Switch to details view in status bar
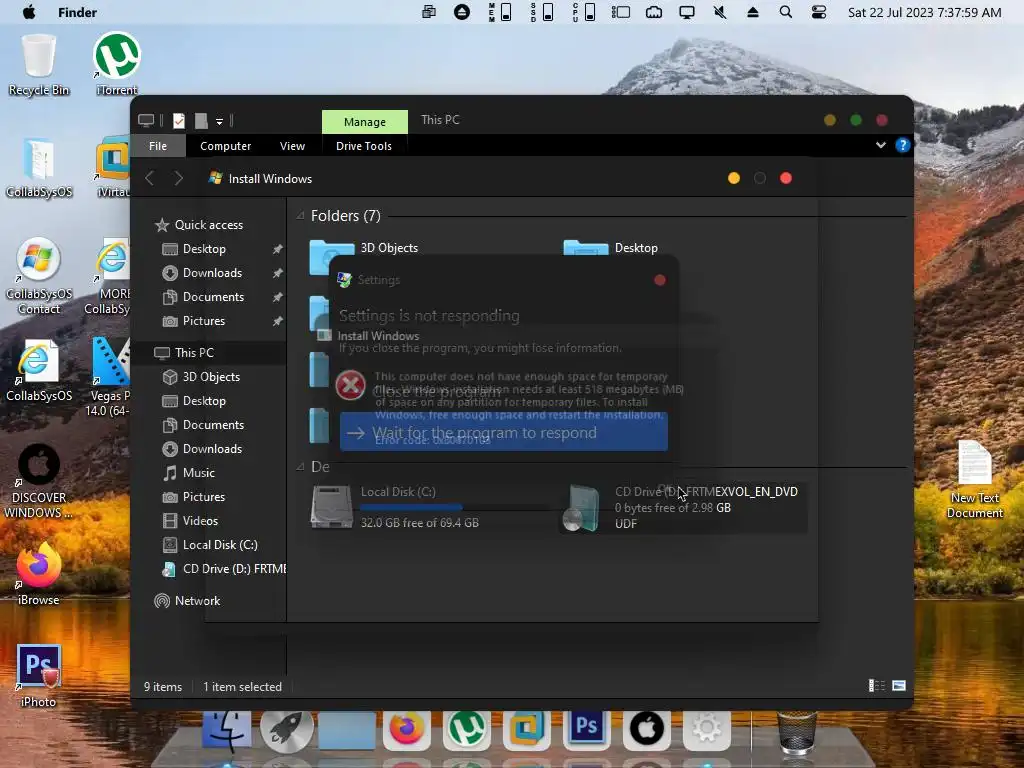The image size is (1024, 768). click(876, 686)
